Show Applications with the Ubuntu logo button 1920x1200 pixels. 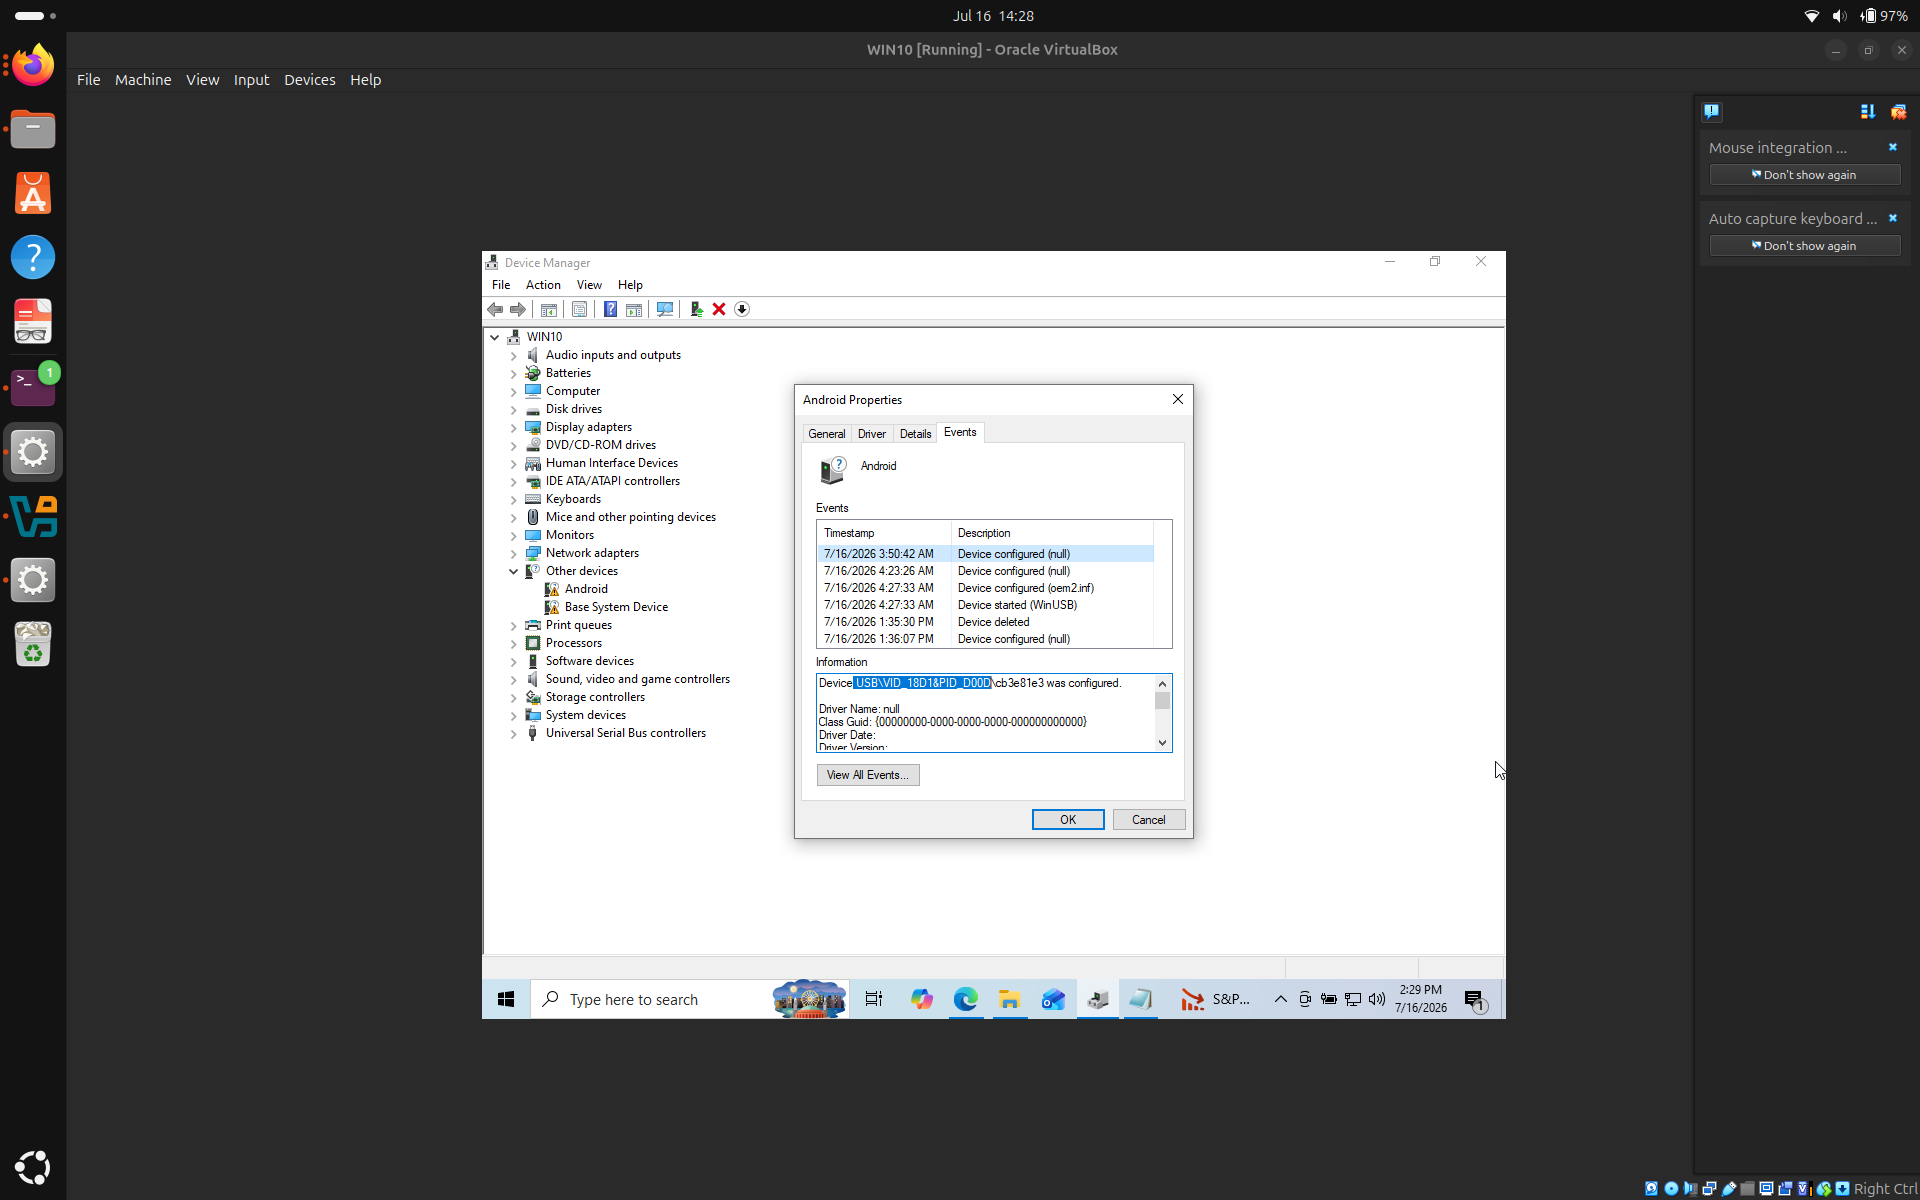coord(33,1167)
